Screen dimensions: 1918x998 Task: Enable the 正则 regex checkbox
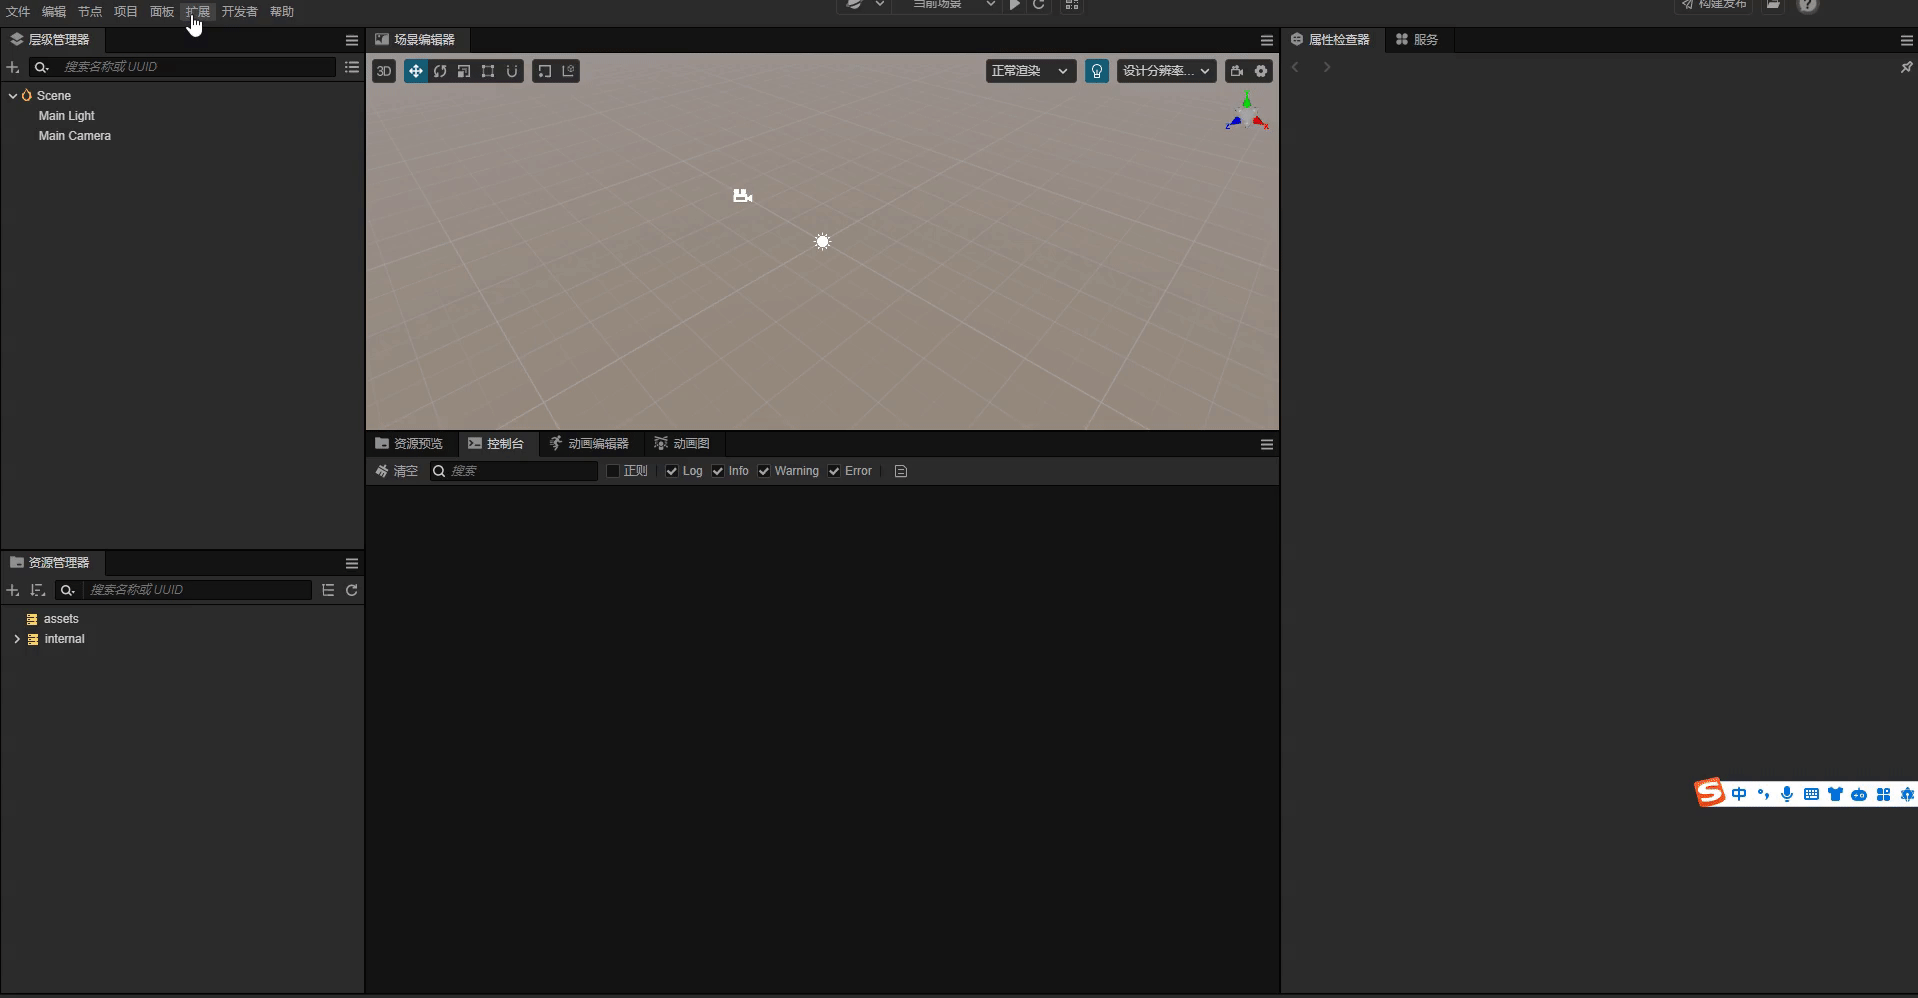pos(612,471)
